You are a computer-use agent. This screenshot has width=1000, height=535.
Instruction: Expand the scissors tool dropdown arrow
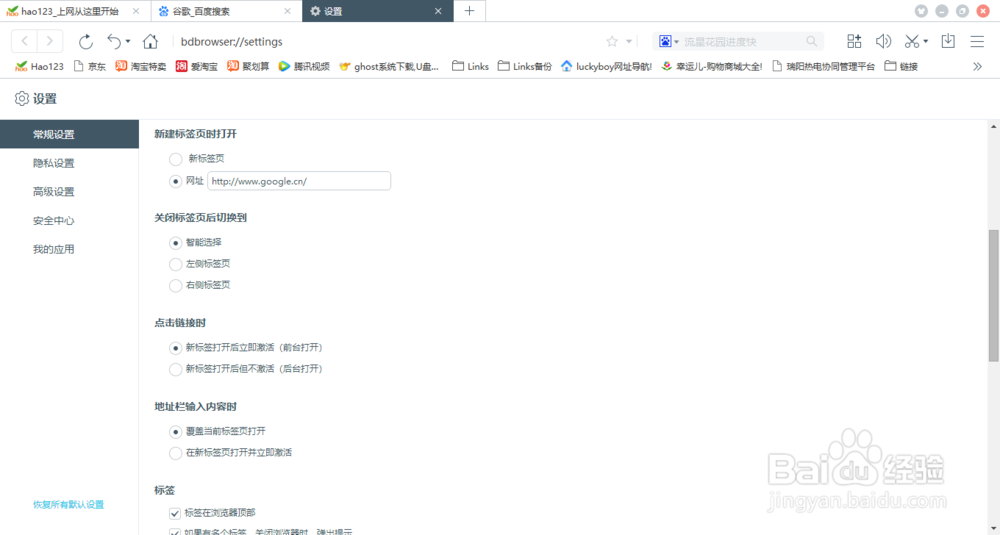coord(925,41)
